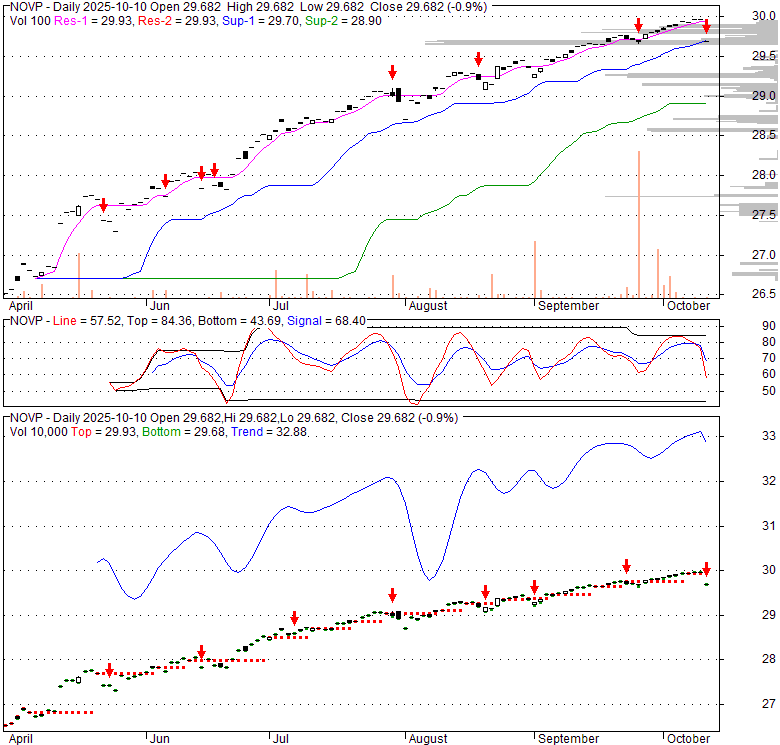The image size is (780, 745).
Task: Click the first red arrow in bottom trend chart
Action: [x=109, y=671]
